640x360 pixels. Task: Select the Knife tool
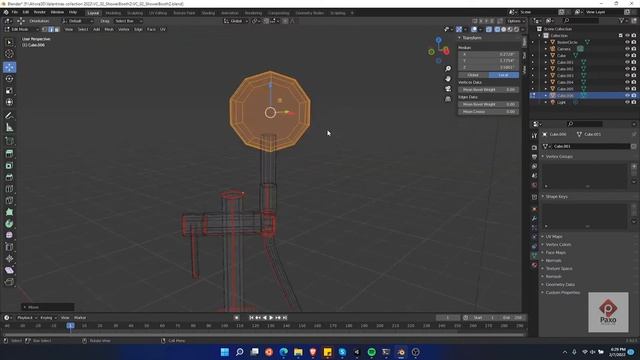click(9, 200)
